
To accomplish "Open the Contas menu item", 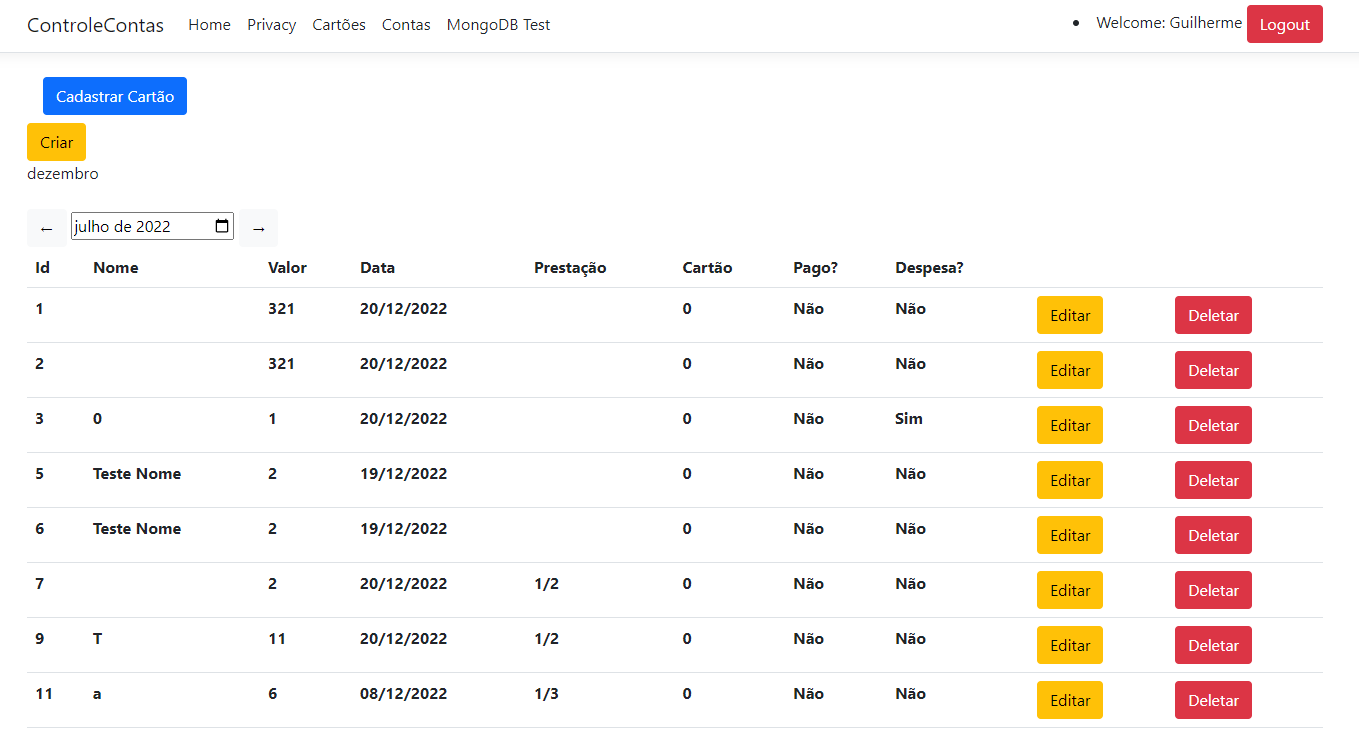I will click(x=406, y=25).
